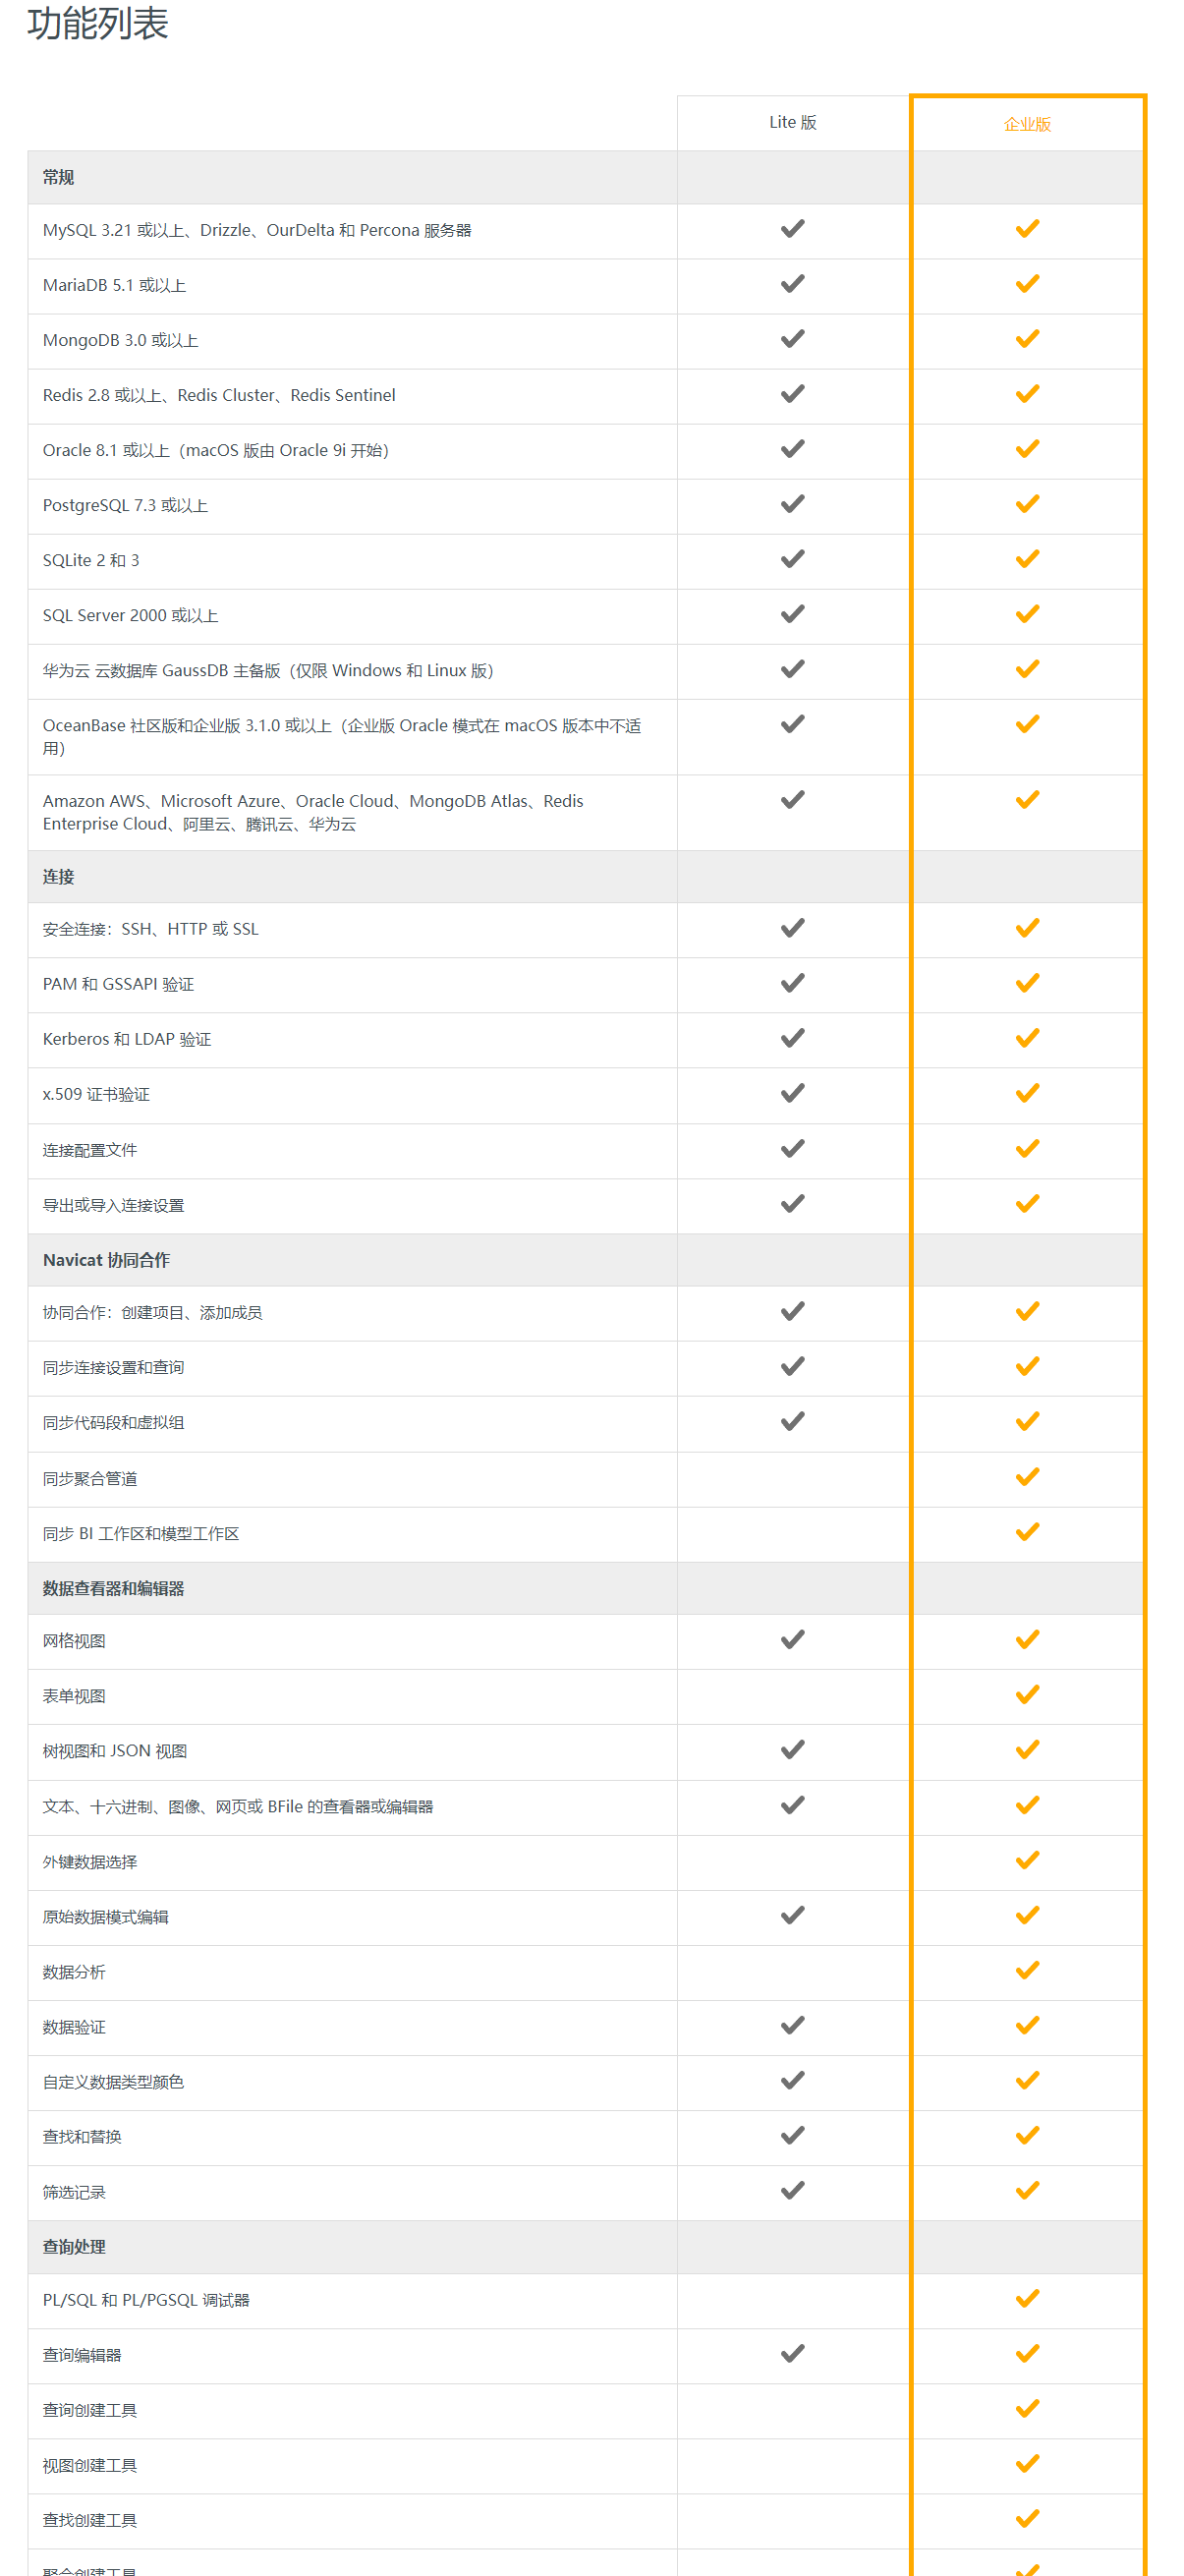This screenshot has height=2576, width=1184.
Task: Select the 企业版 column header
Action: (1027, 124)
